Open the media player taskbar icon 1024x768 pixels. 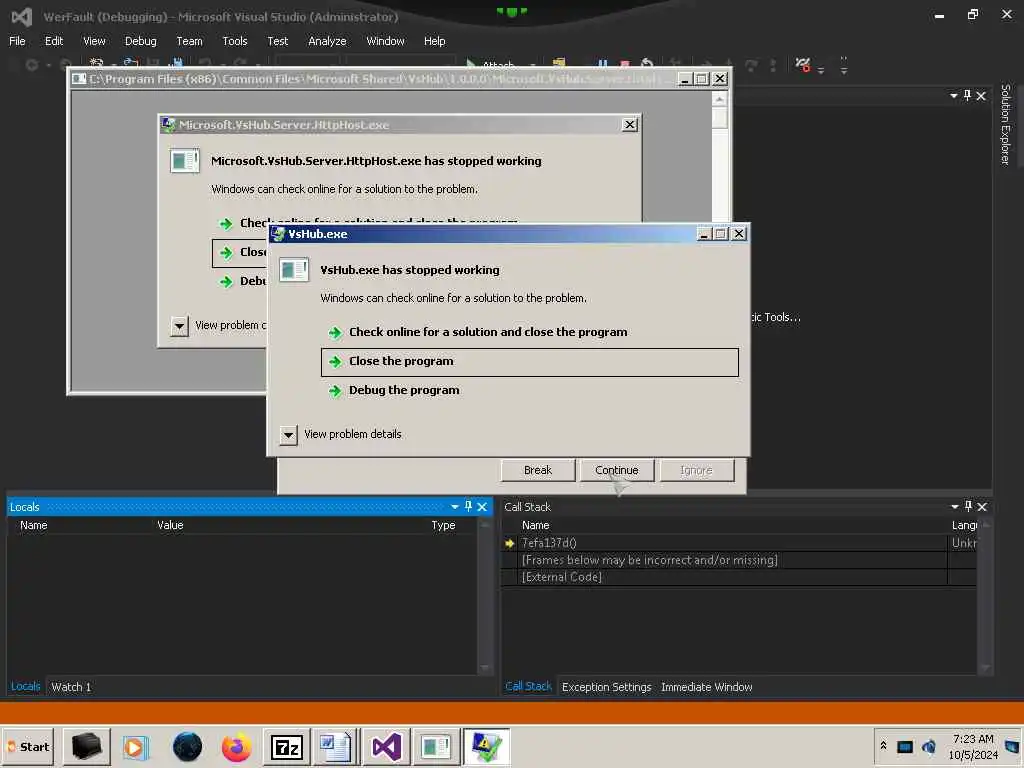[x=136, y=746]
